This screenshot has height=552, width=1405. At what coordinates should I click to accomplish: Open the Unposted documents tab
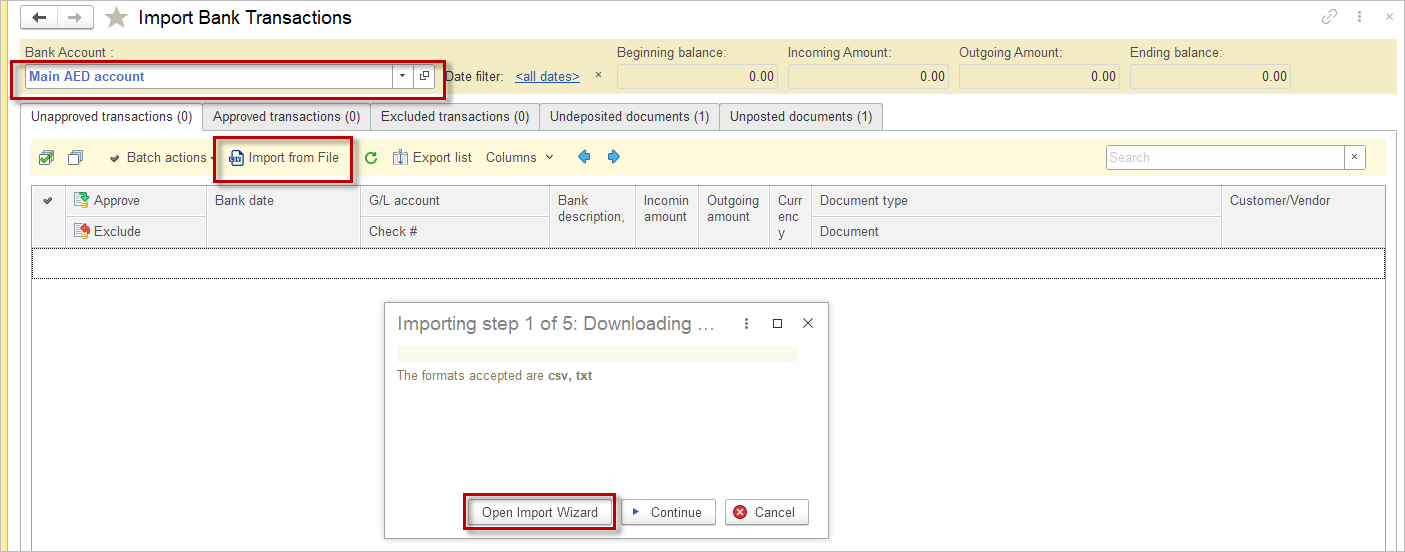pyautogui.click(x=800, y=117)
